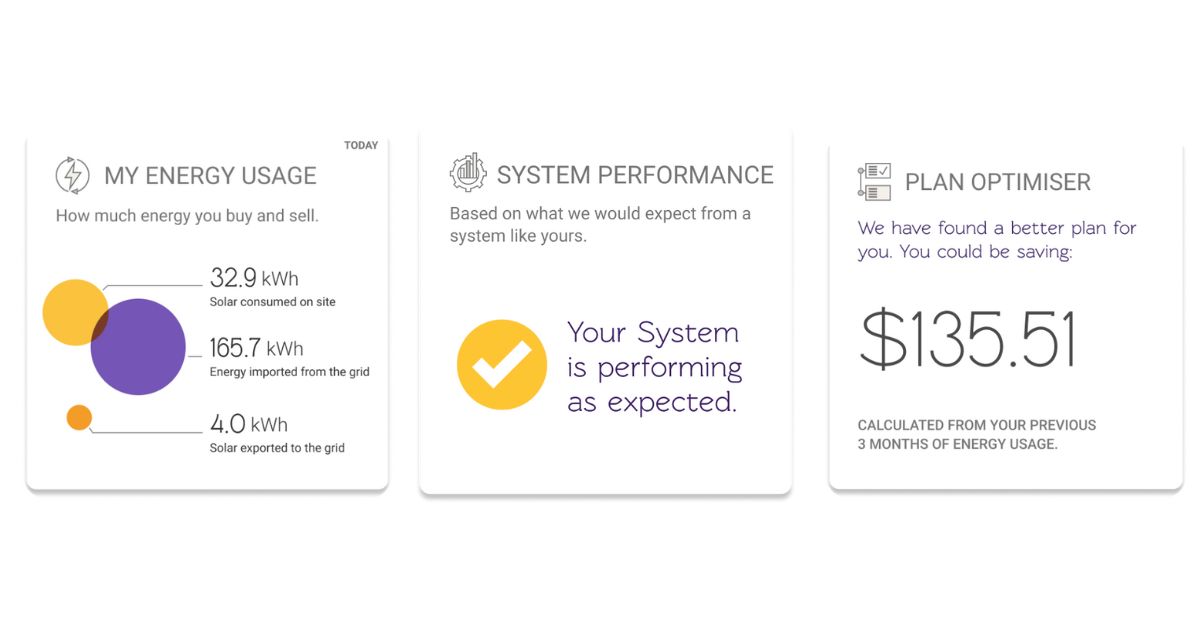Click 'Your System is performing as expected' text
Image resolution: width=1200 pixels, height=627 pixels.
[x=654, y=367]
